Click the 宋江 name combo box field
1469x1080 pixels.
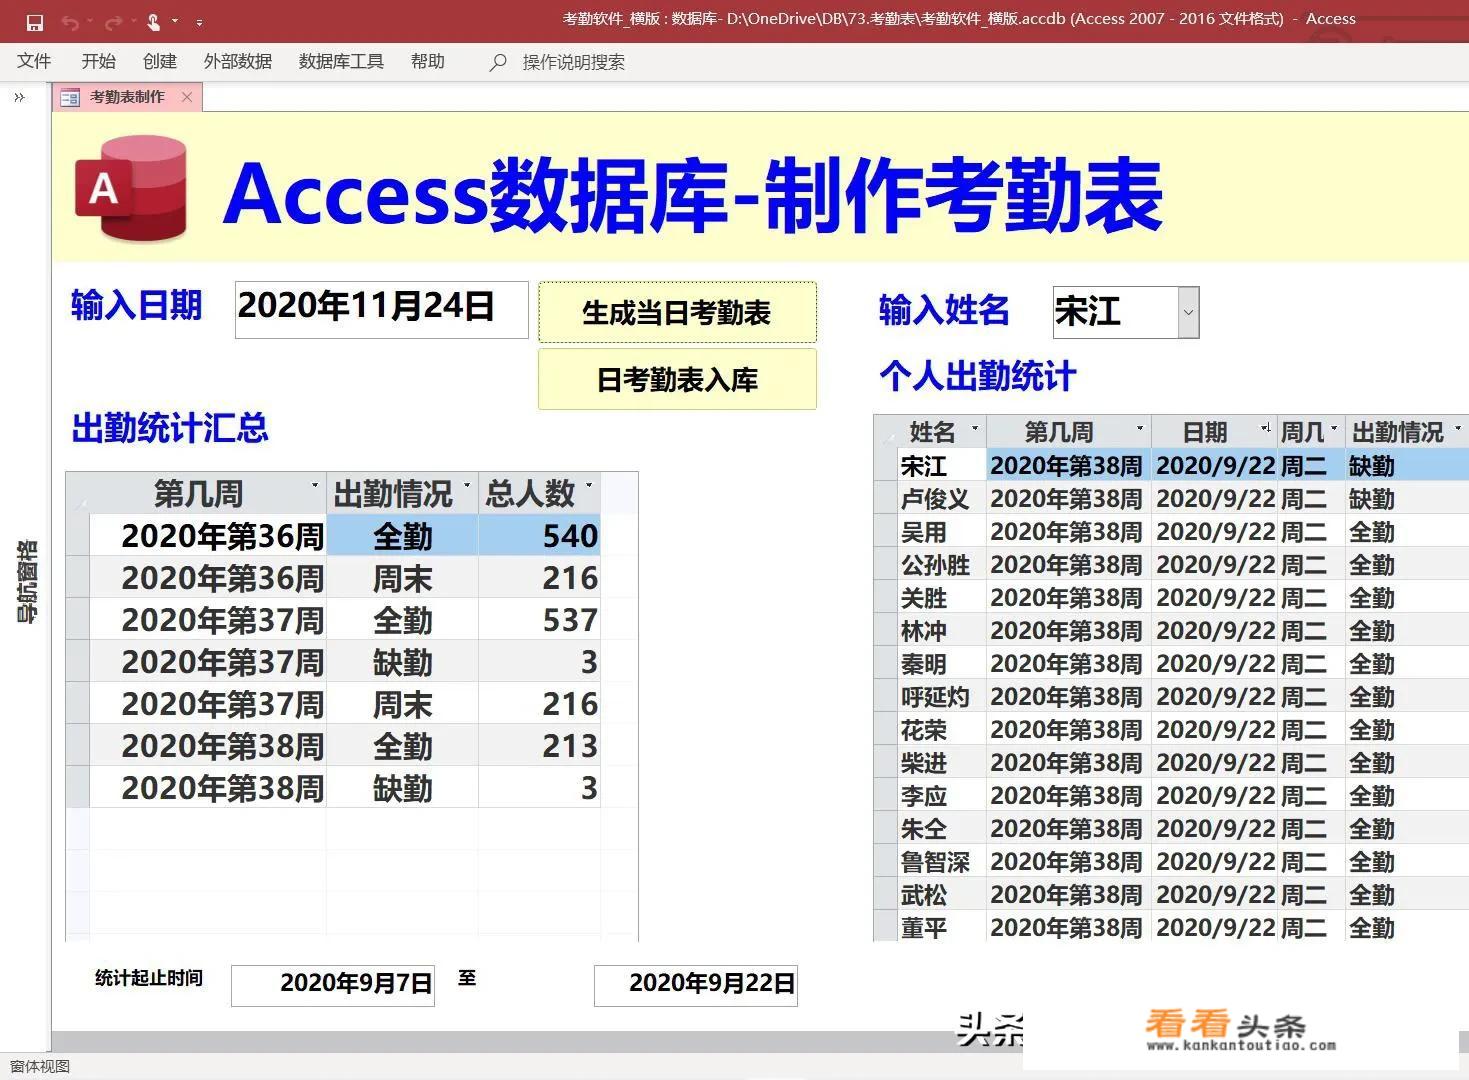1115,312
